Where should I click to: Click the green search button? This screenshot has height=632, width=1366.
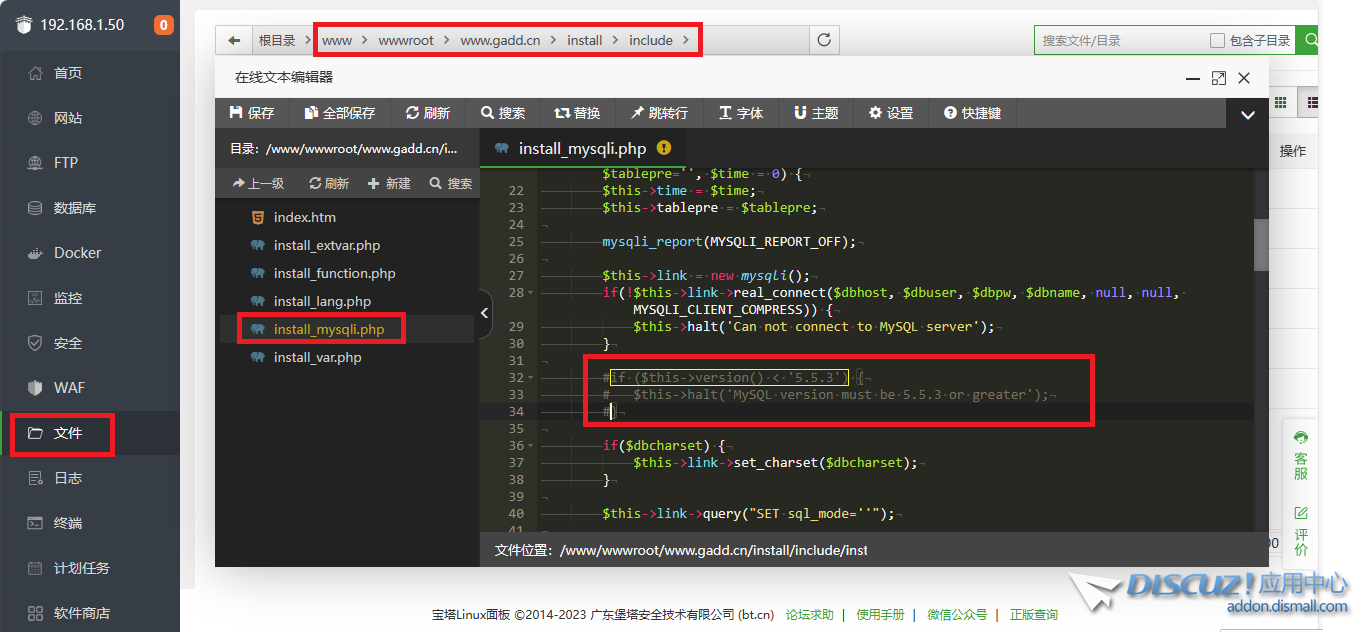coord(1308,40)
